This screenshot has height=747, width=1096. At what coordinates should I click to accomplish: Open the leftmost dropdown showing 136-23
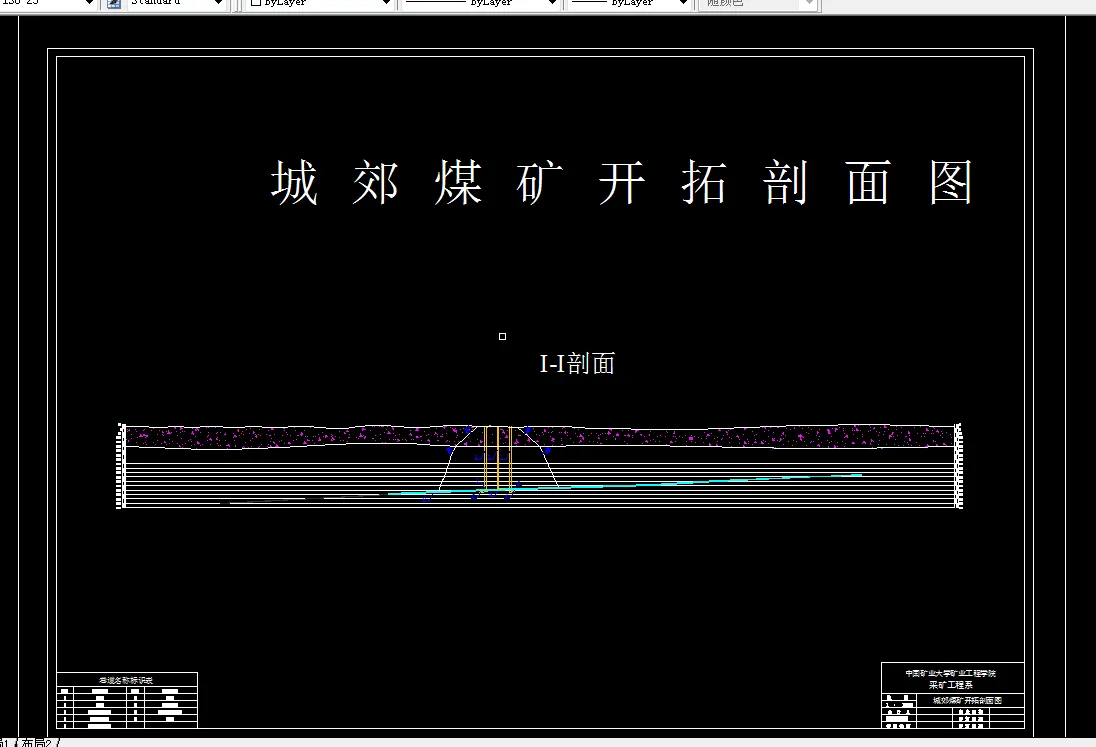tap(90, 3)
